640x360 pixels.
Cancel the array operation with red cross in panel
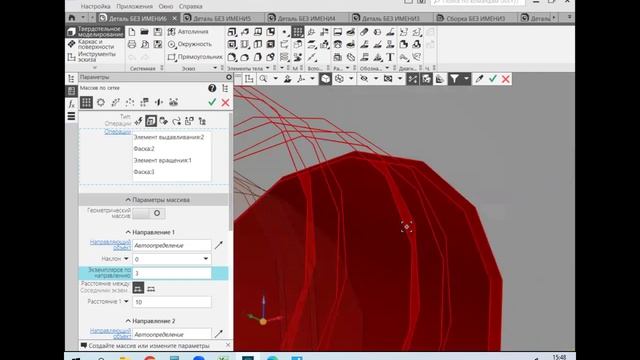click(225, 103)
